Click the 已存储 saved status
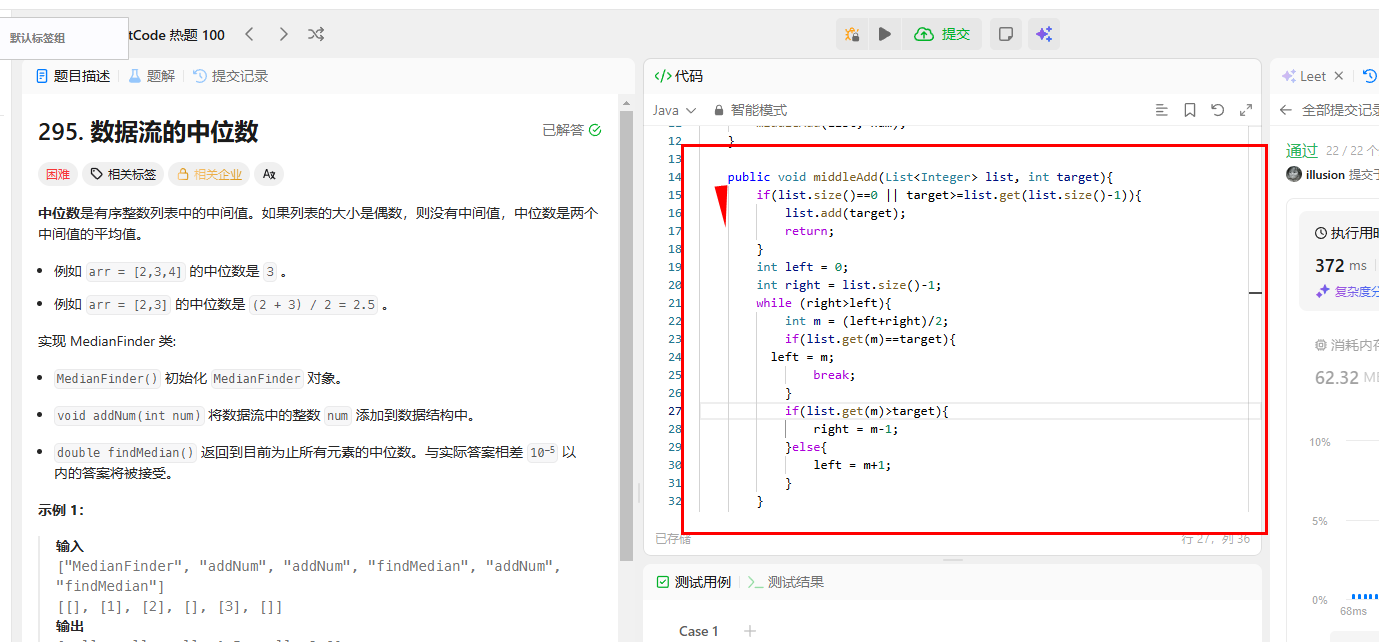This screenshot has height=642, width=1379. (x=672, y=538)
